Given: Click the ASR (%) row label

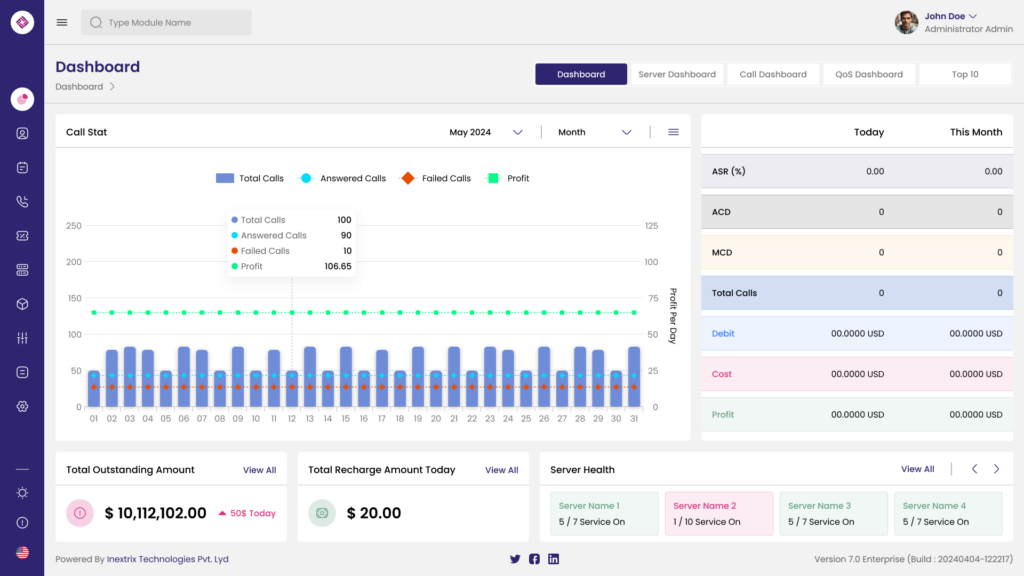Looking at the screenshot, I should [728, 171].
